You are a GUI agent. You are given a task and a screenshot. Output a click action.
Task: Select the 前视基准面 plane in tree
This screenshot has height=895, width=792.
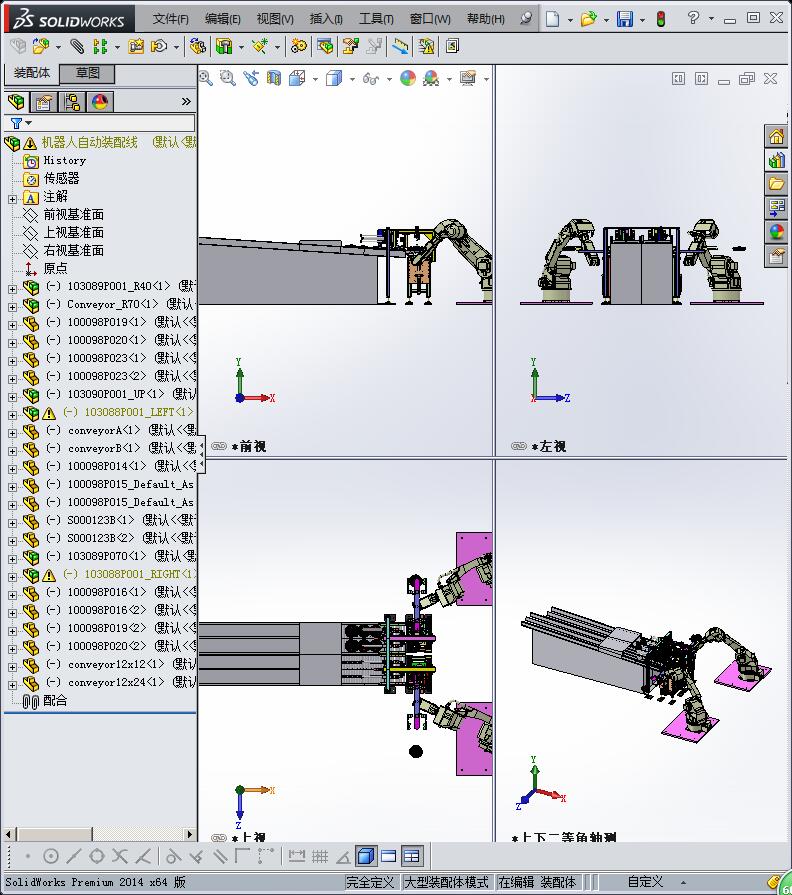point(74,215)
